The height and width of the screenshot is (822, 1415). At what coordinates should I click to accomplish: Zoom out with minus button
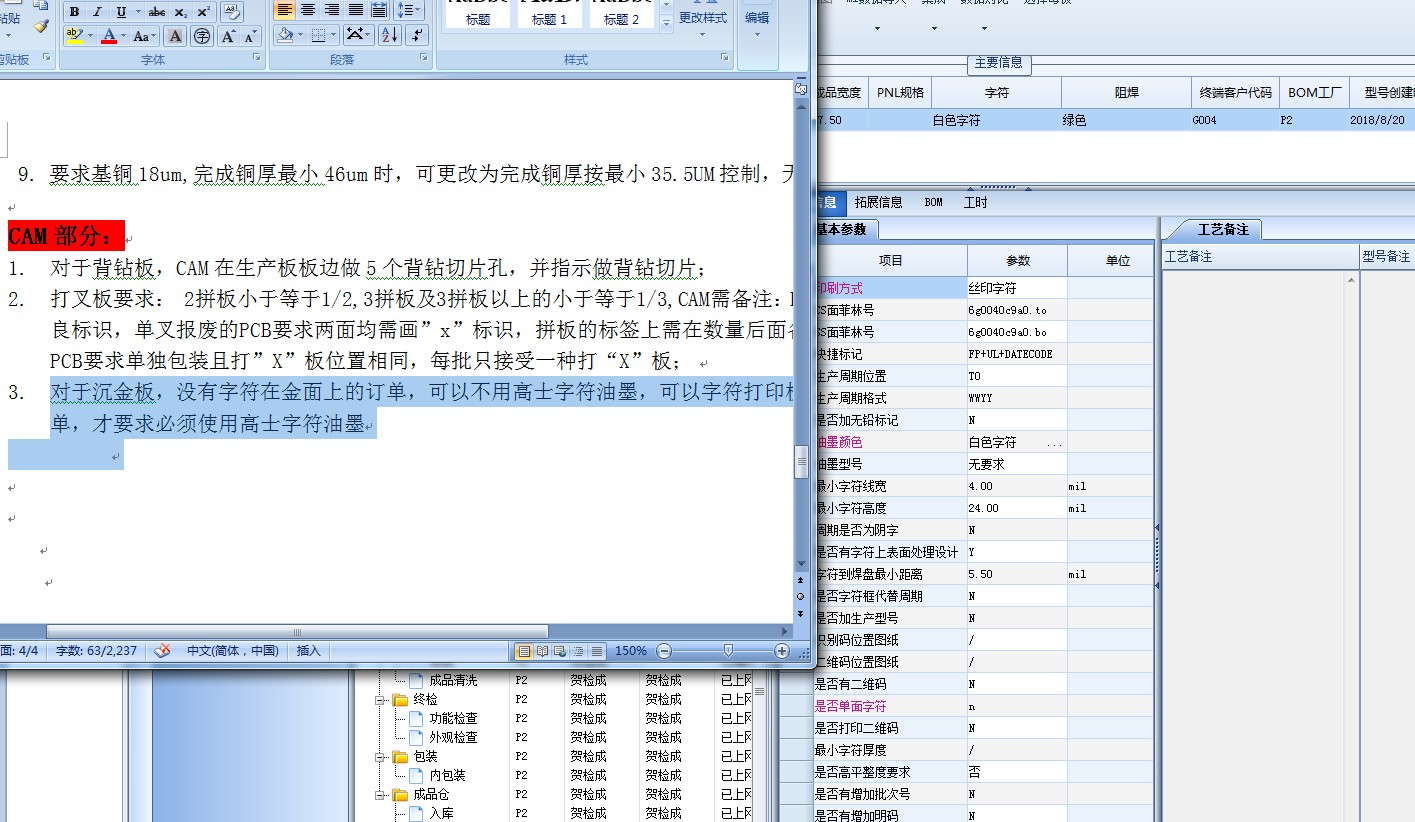665,651
